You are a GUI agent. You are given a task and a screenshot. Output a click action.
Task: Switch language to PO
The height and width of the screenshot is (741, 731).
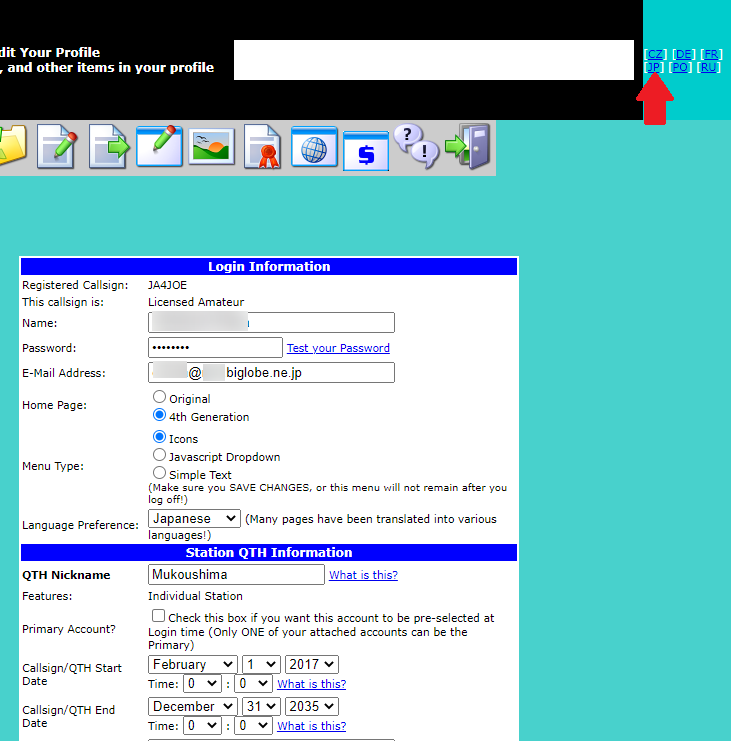pos(680,67)
